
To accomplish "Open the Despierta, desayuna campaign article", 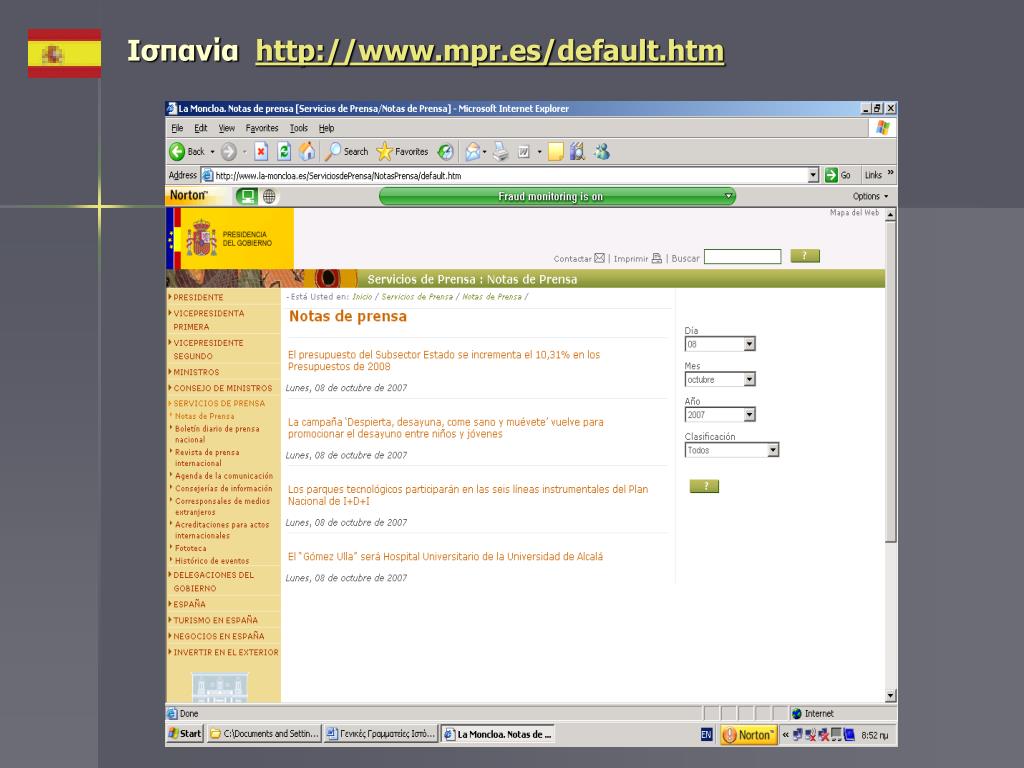I will tap(445, 428).
